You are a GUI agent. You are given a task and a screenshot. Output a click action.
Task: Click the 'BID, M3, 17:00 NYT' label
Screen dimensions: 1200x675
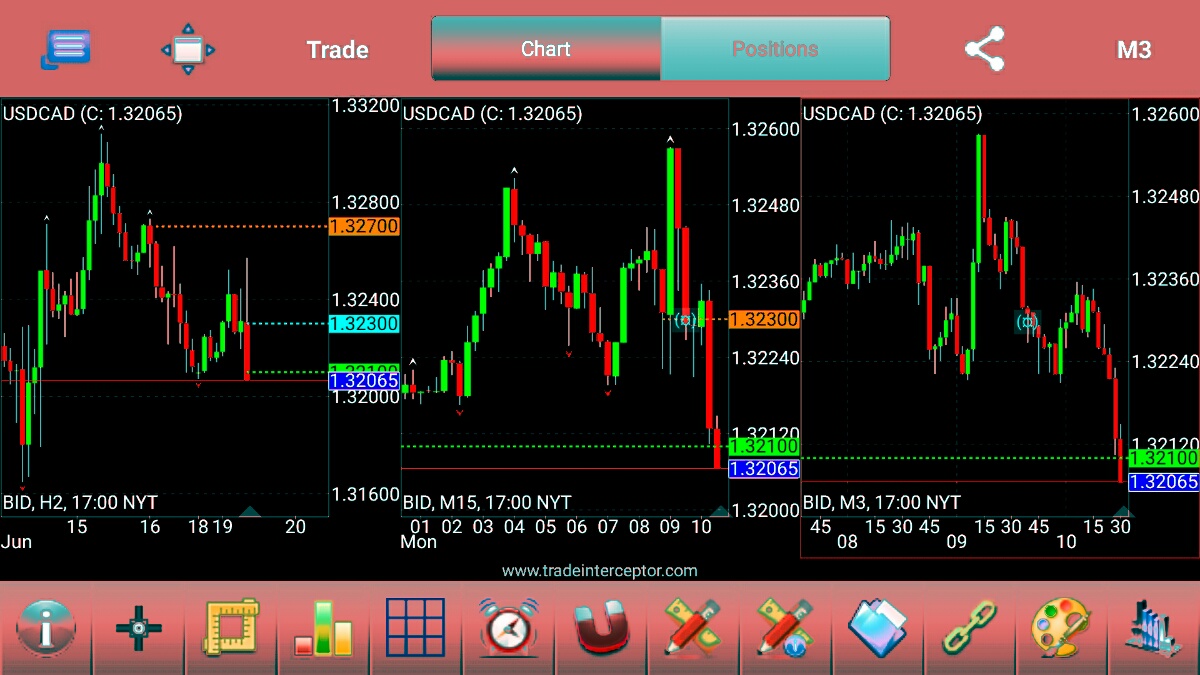(882, 502)
